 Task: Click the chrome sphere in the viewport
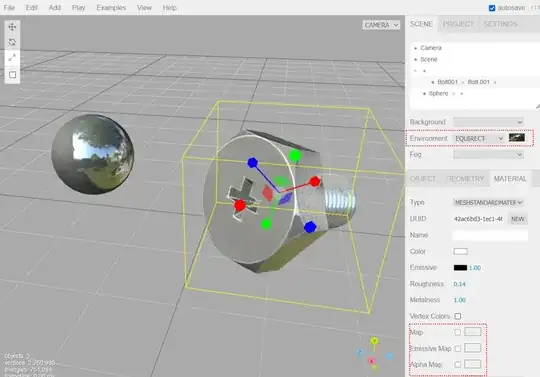tap(93, 154)
